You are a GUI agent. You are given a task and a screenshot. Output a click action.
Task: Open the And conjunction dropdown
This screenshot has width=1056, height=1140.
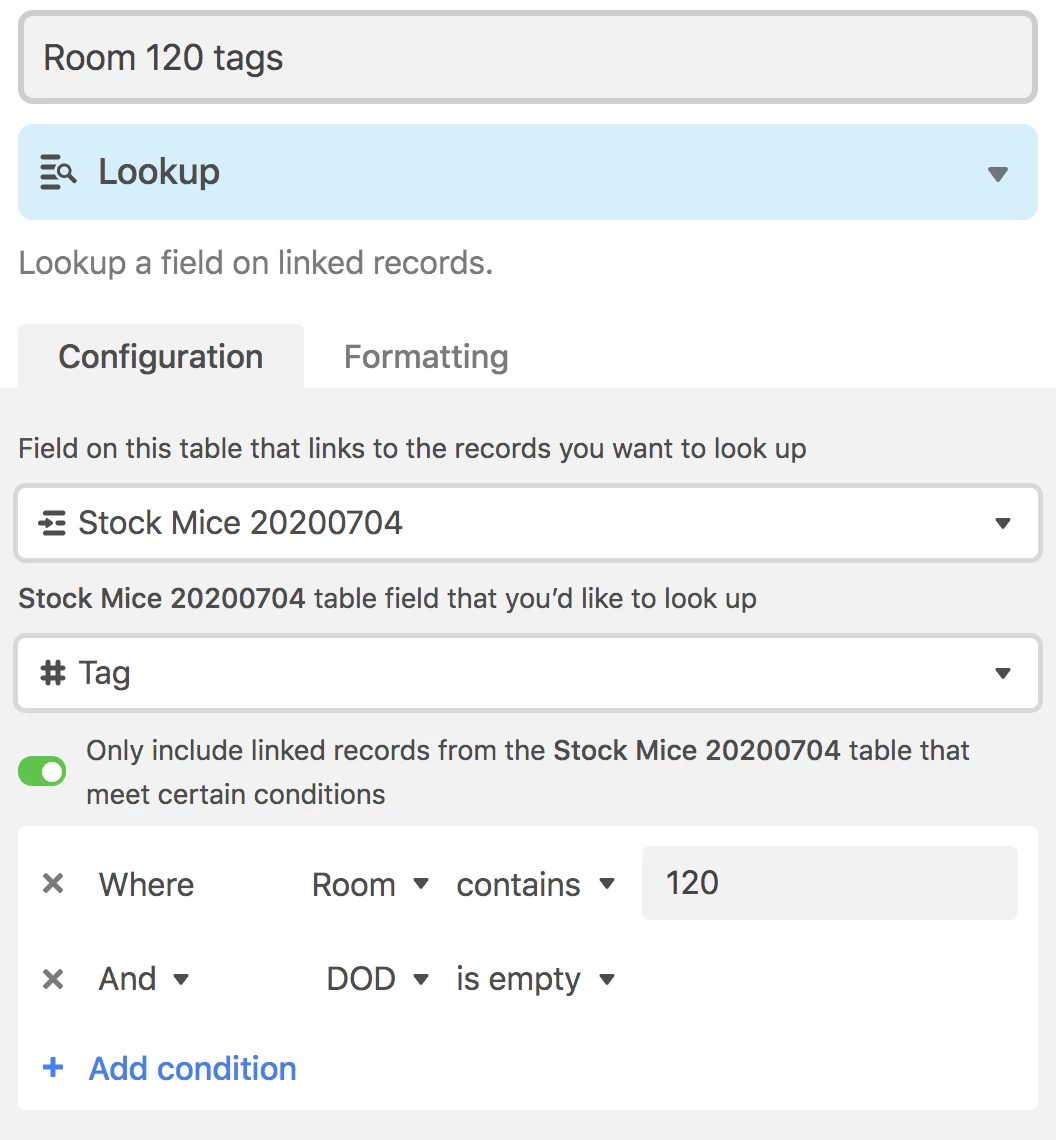(x=144, y=979)
